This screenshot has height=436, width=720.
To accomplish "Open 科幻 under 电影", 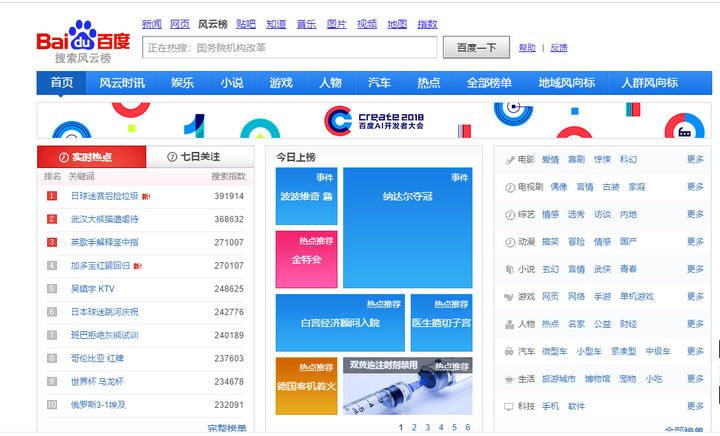I will click(x=628, y=159).
